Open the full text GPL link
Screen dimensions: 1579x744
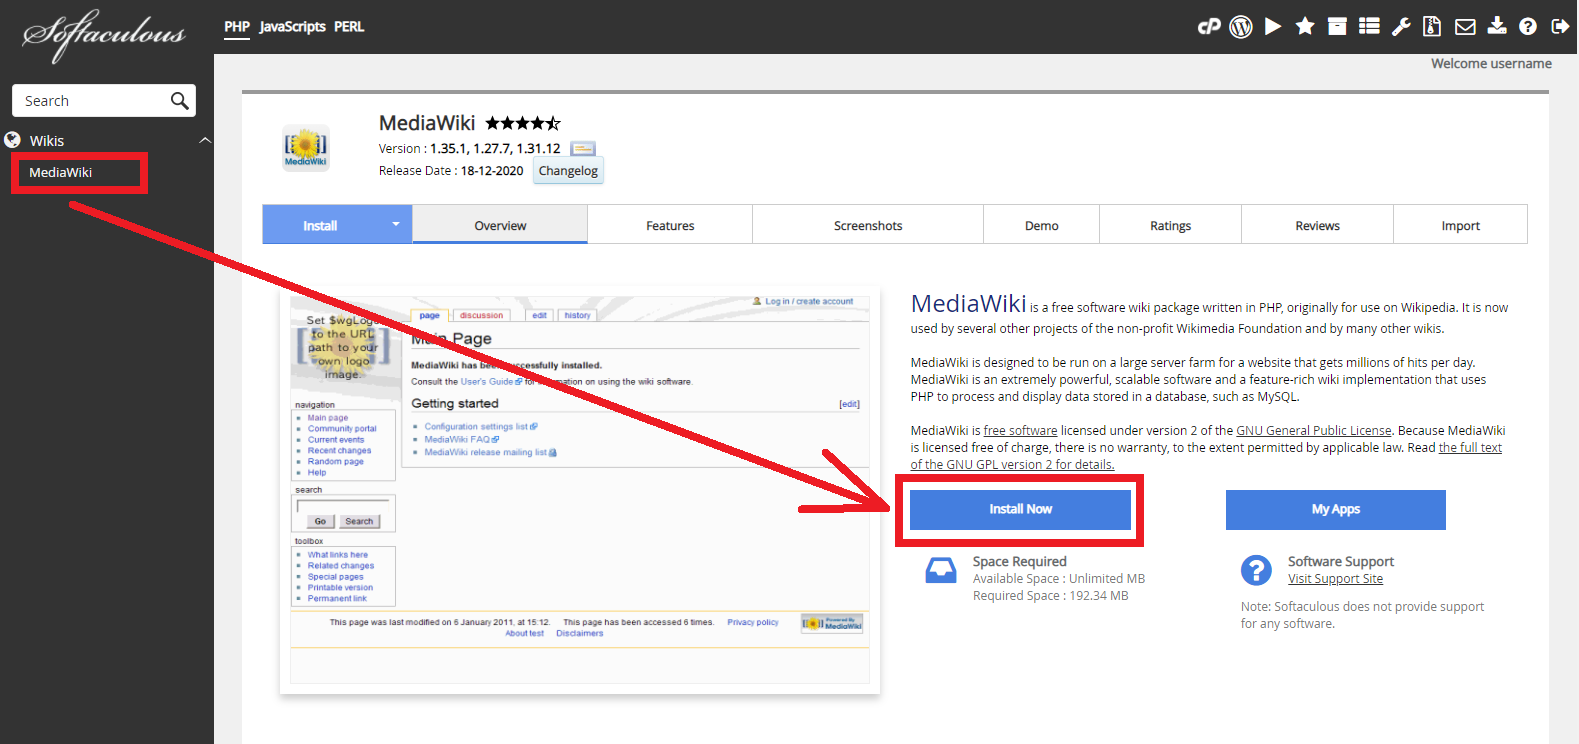1470,448
